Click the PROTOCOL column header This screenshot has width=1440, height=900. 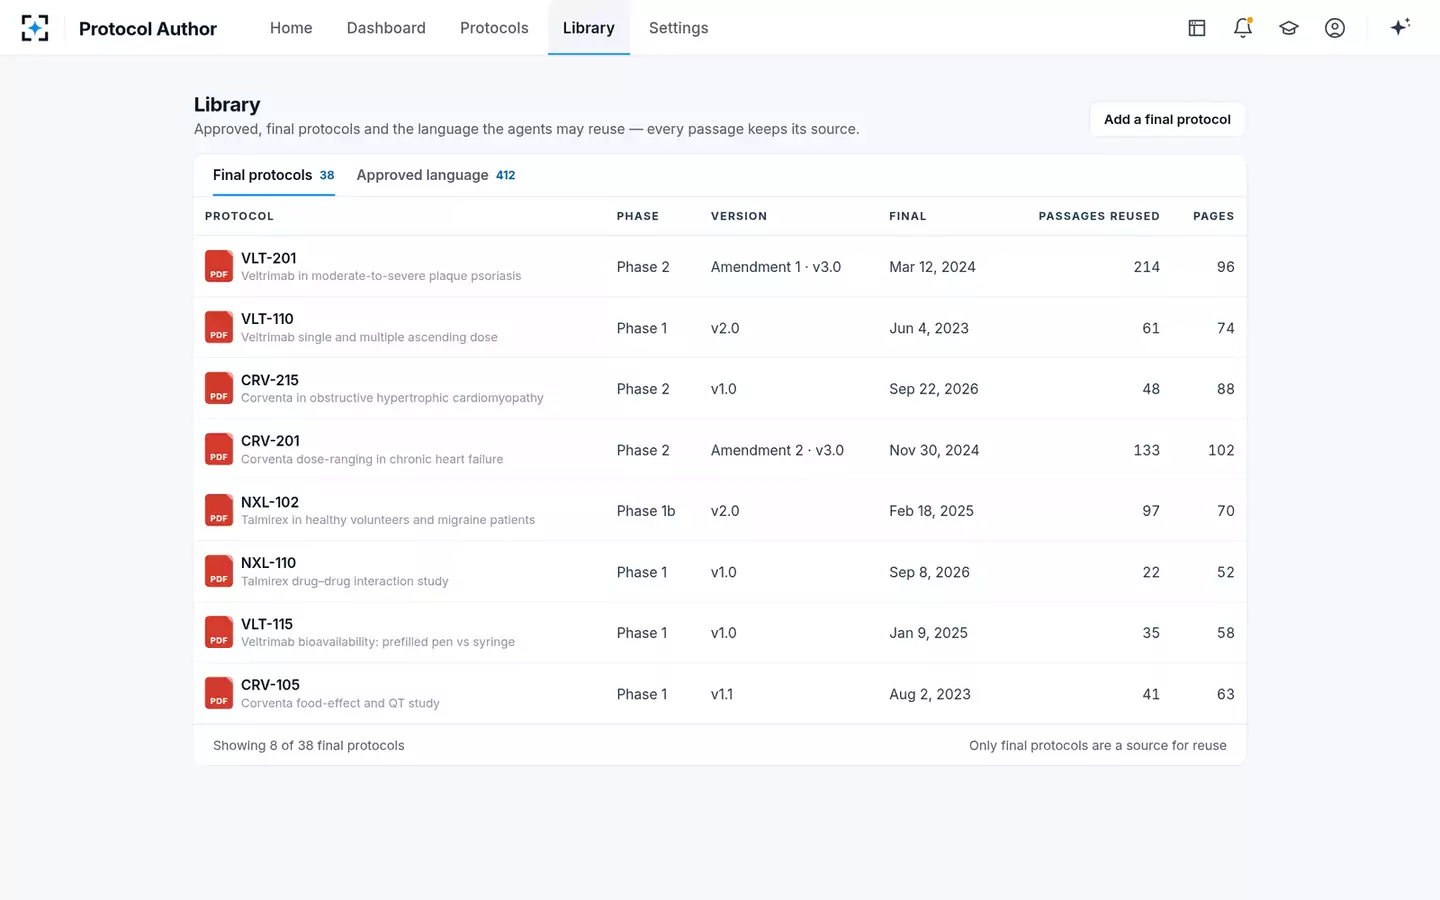click(x=239, y=216)
